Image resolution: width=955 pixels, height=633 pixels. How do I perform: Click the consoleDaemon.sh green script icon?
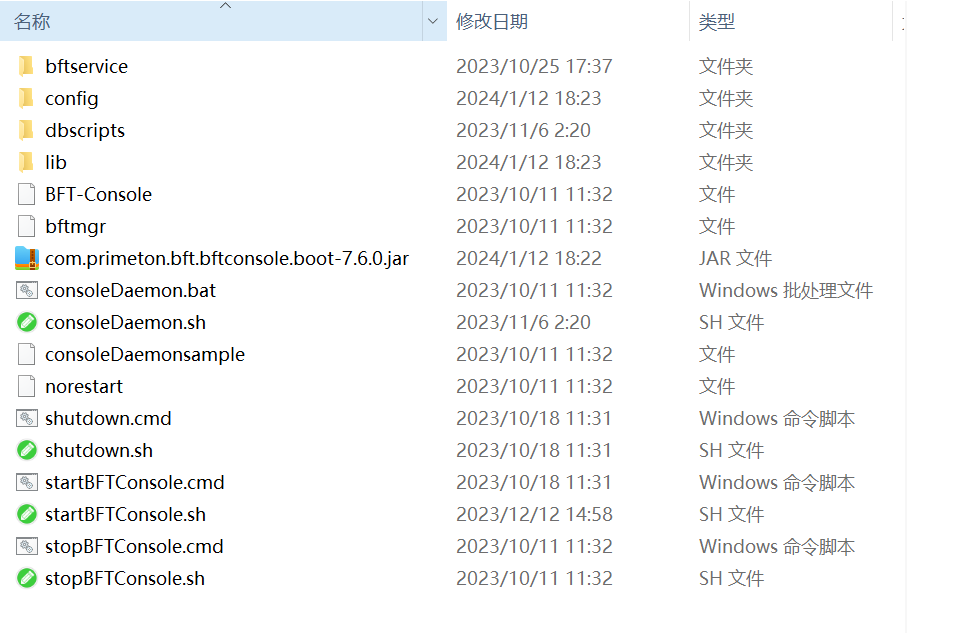27,322
